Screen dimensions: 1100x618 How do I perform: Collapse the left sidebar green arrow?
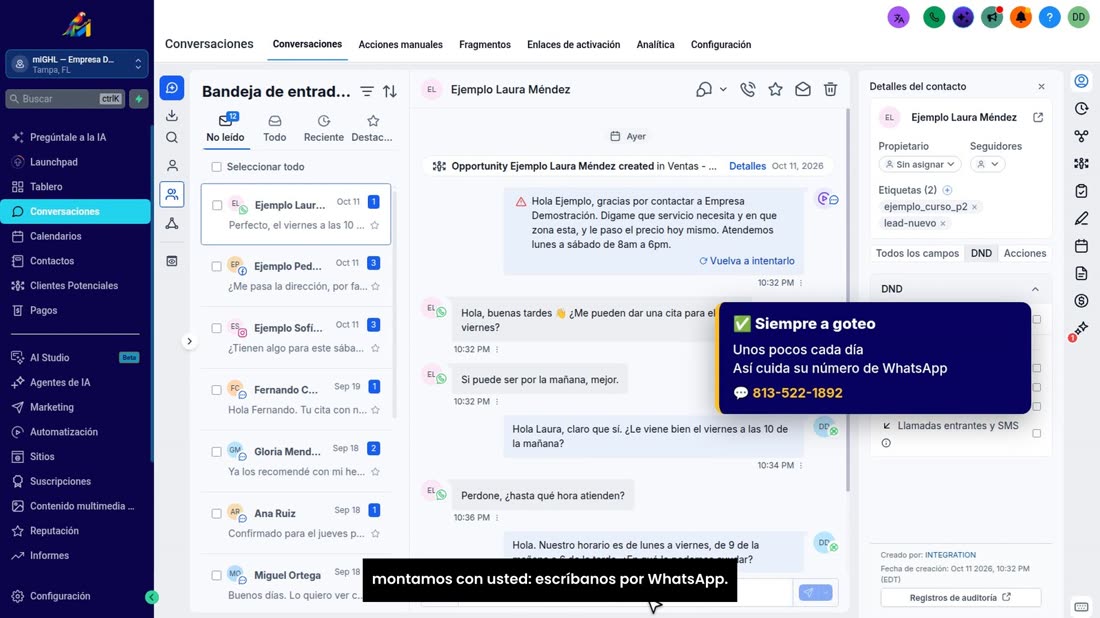[152, 597]
